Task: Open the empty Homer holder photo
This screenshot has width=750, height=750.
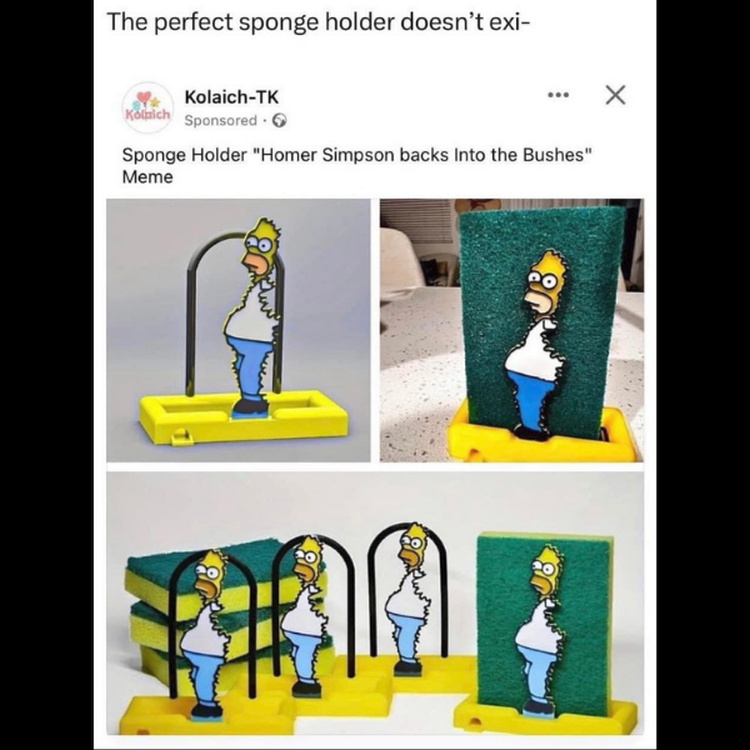Action: [x=238, y=331]
